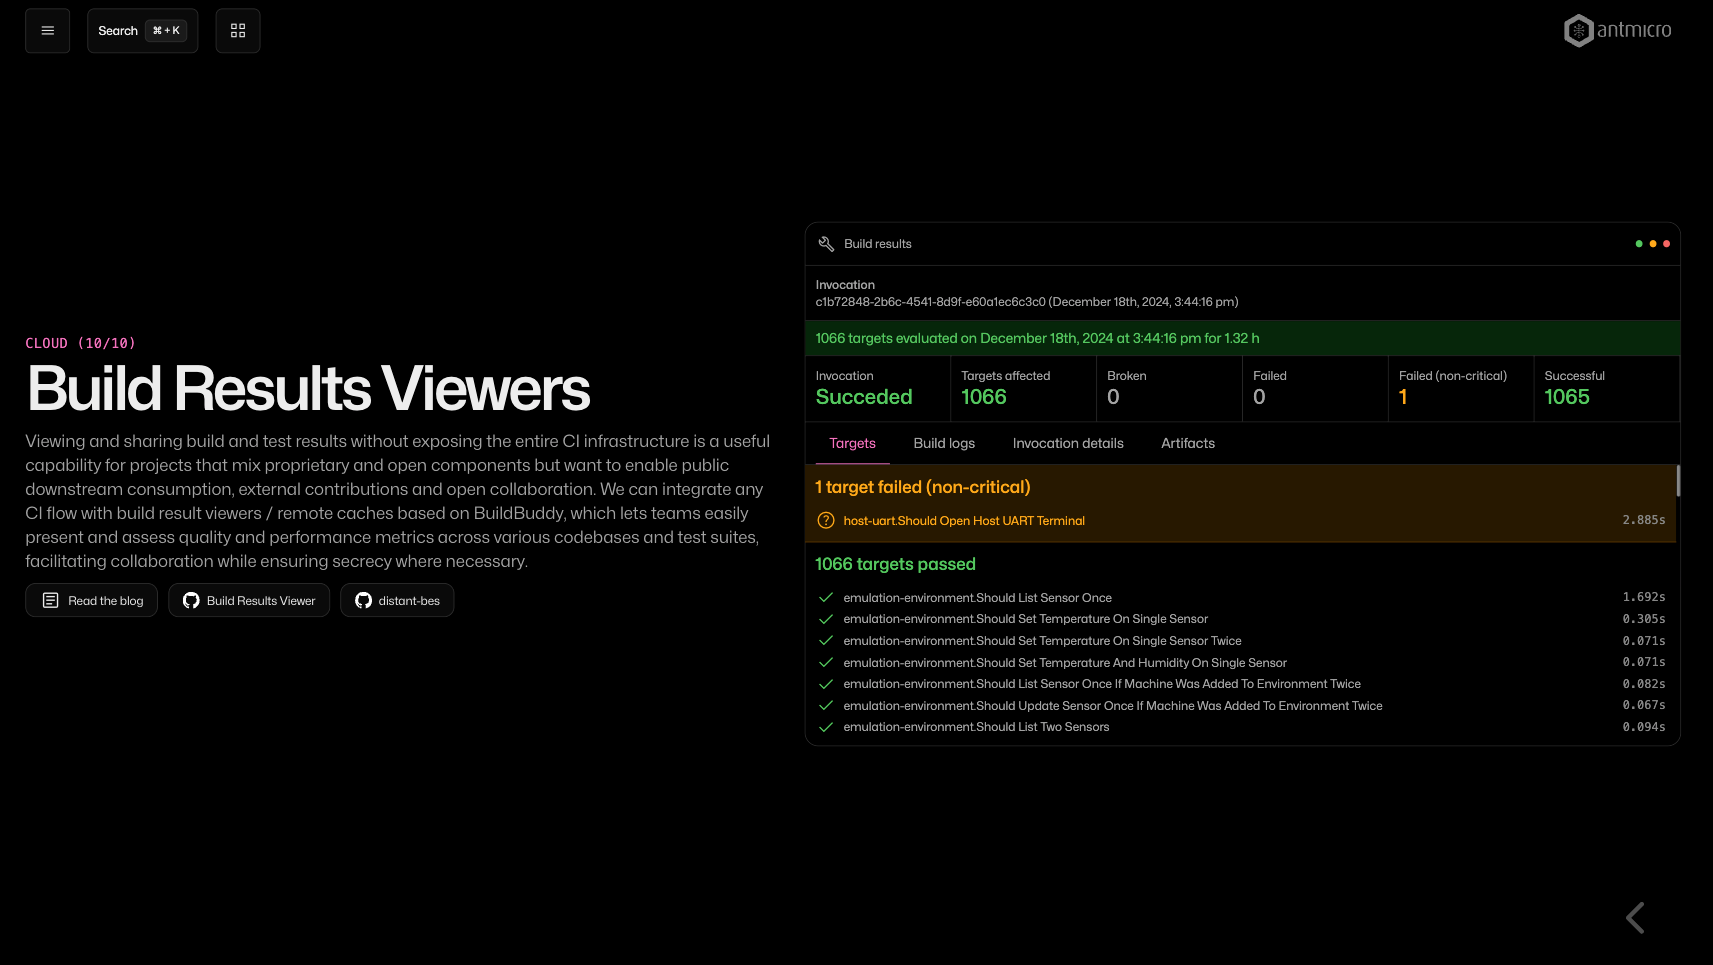Switch to the Artifacts tab
The height and width of the screenshot is (965, 1713).
coord(1188,444)
